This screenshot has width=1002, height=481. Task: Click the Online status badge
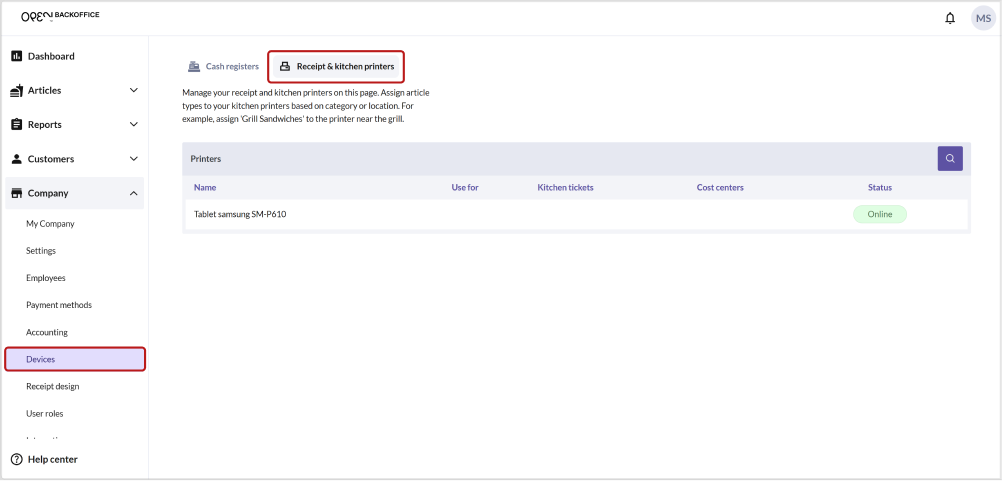pos(879,214)
